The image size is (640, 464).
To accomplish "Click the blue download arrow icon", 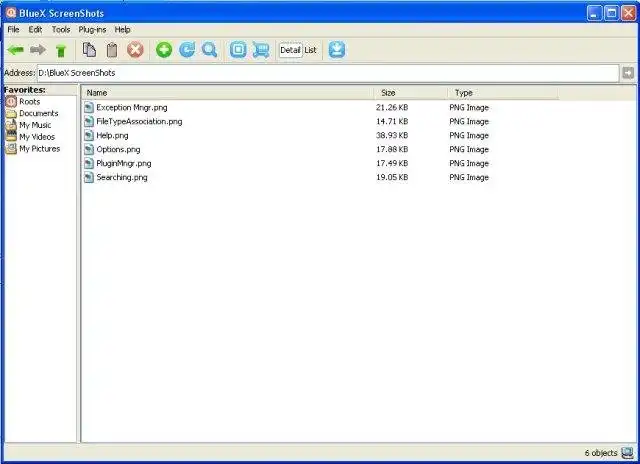I will pyautogui.click(x=337, y=50).
